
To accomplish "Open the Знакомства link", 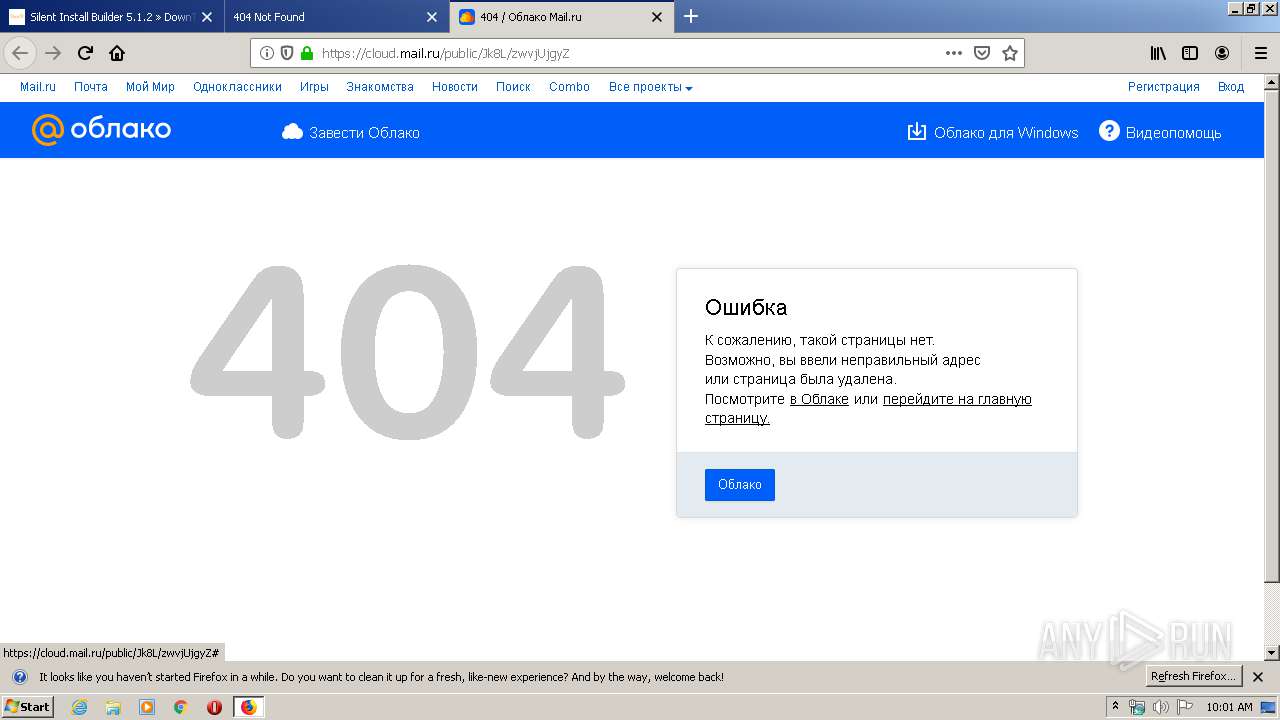I will click(x=380, y=87).
